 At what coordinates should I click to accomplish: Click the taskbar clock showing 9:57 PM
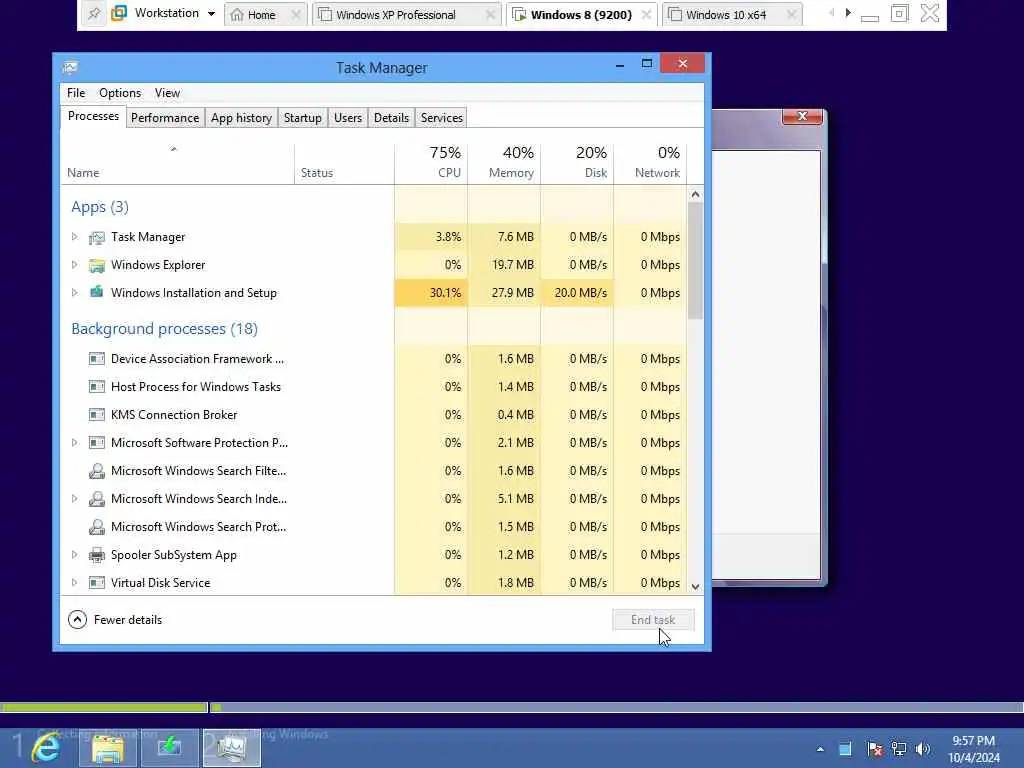(x=974, y=749)
